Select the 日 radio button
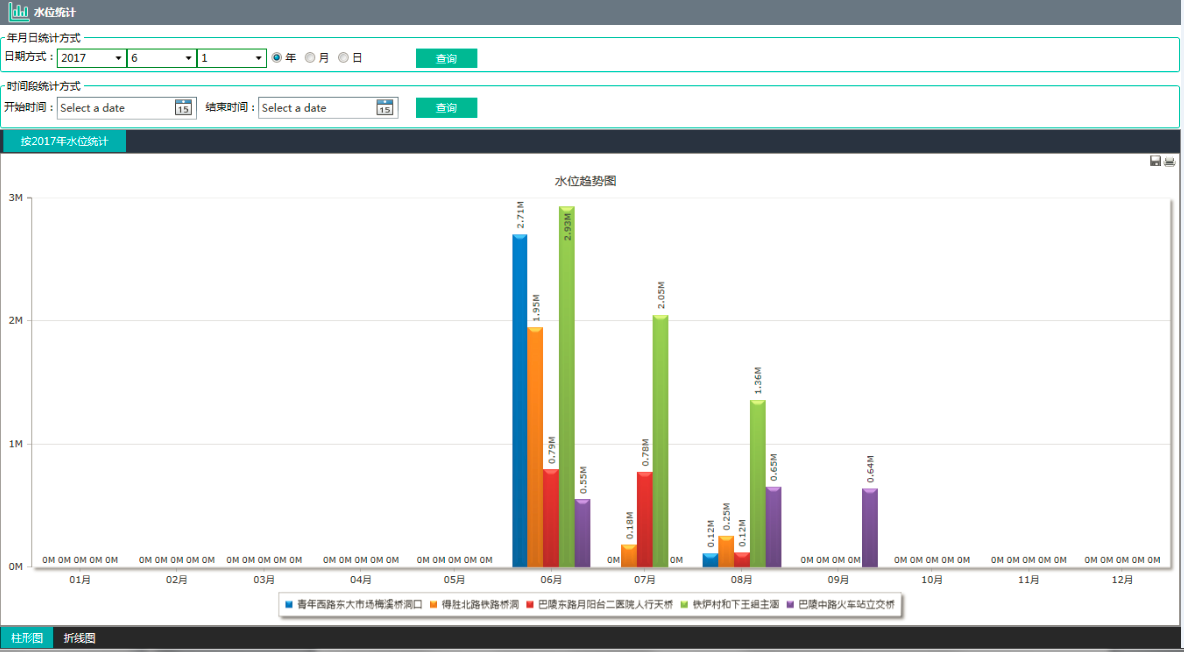 tap(343, 58)
